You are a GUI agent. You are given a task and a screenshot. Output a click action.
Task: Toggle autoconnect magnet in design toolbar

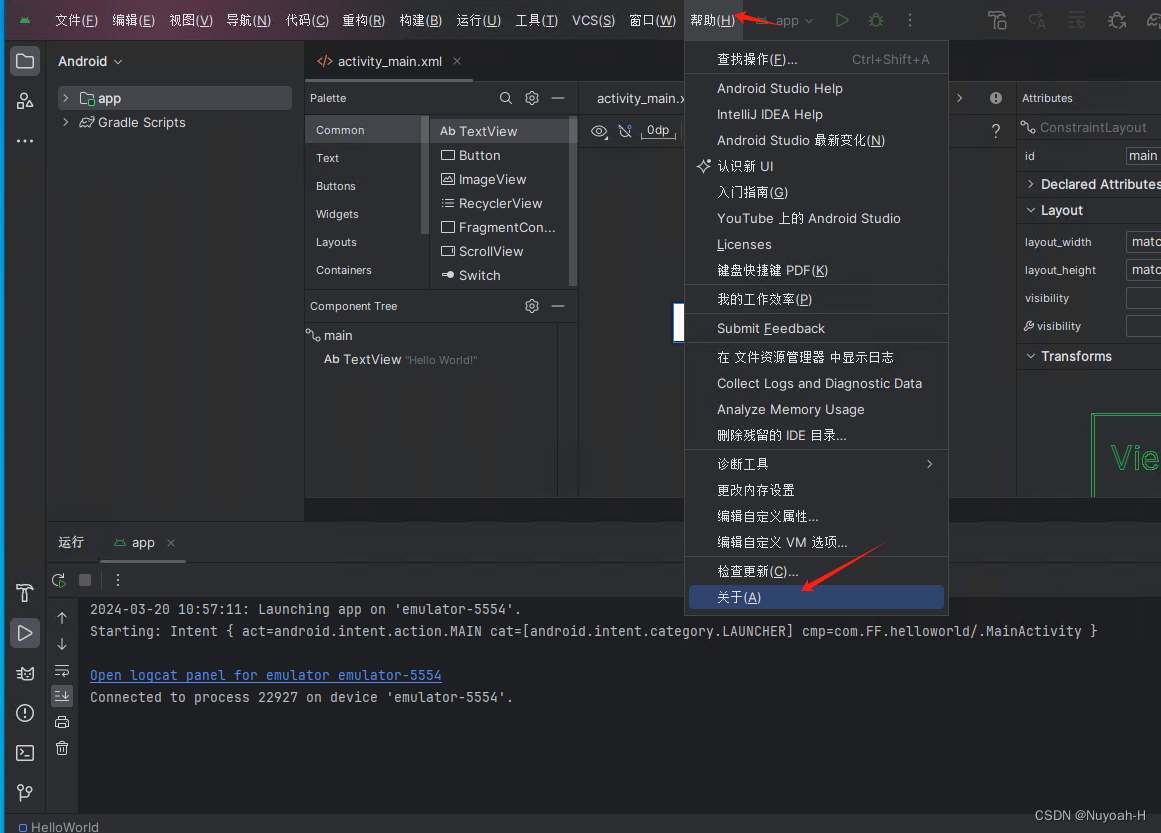[625, 131]
